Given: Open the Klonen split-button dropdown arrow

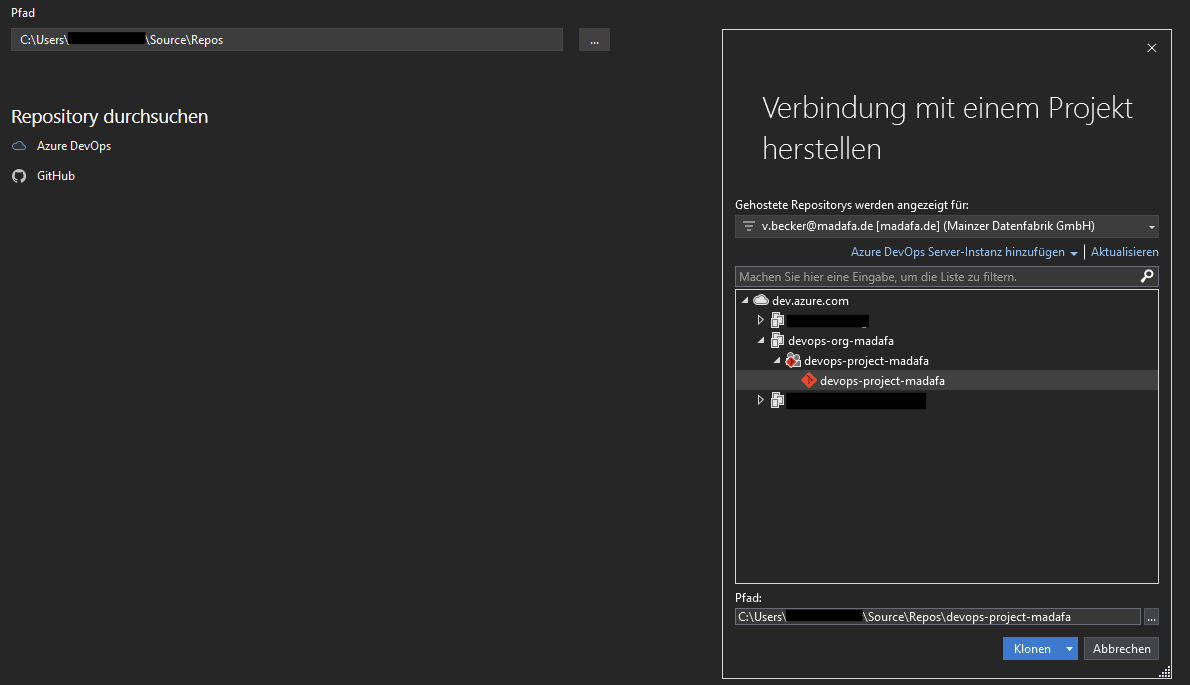Looking at the screenshot, I should click(x=1069, y=649).
